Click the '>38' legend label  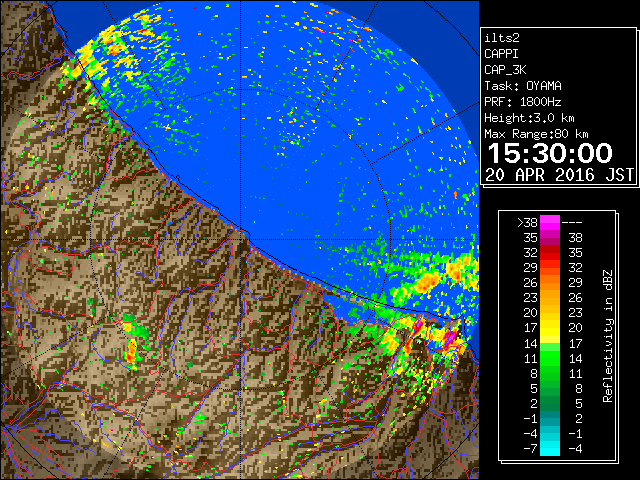(527, 223)
